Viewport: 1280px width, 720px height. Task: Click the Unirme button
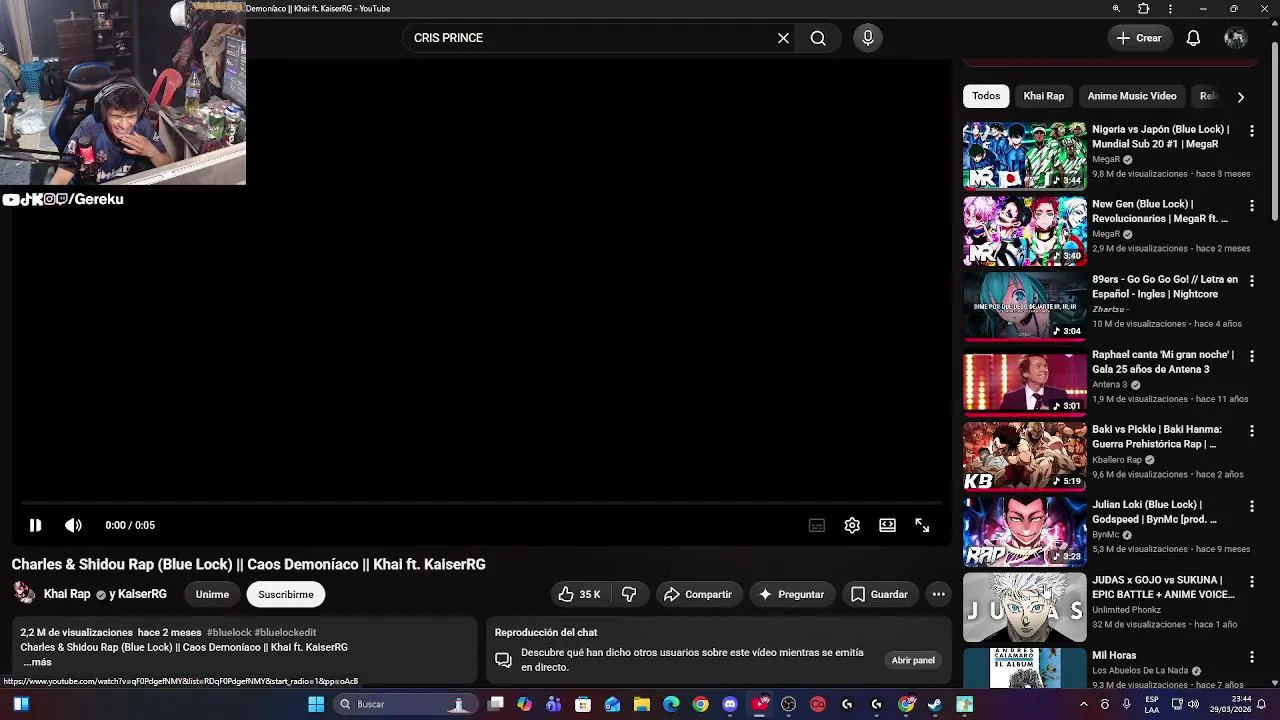coord(212,594)
